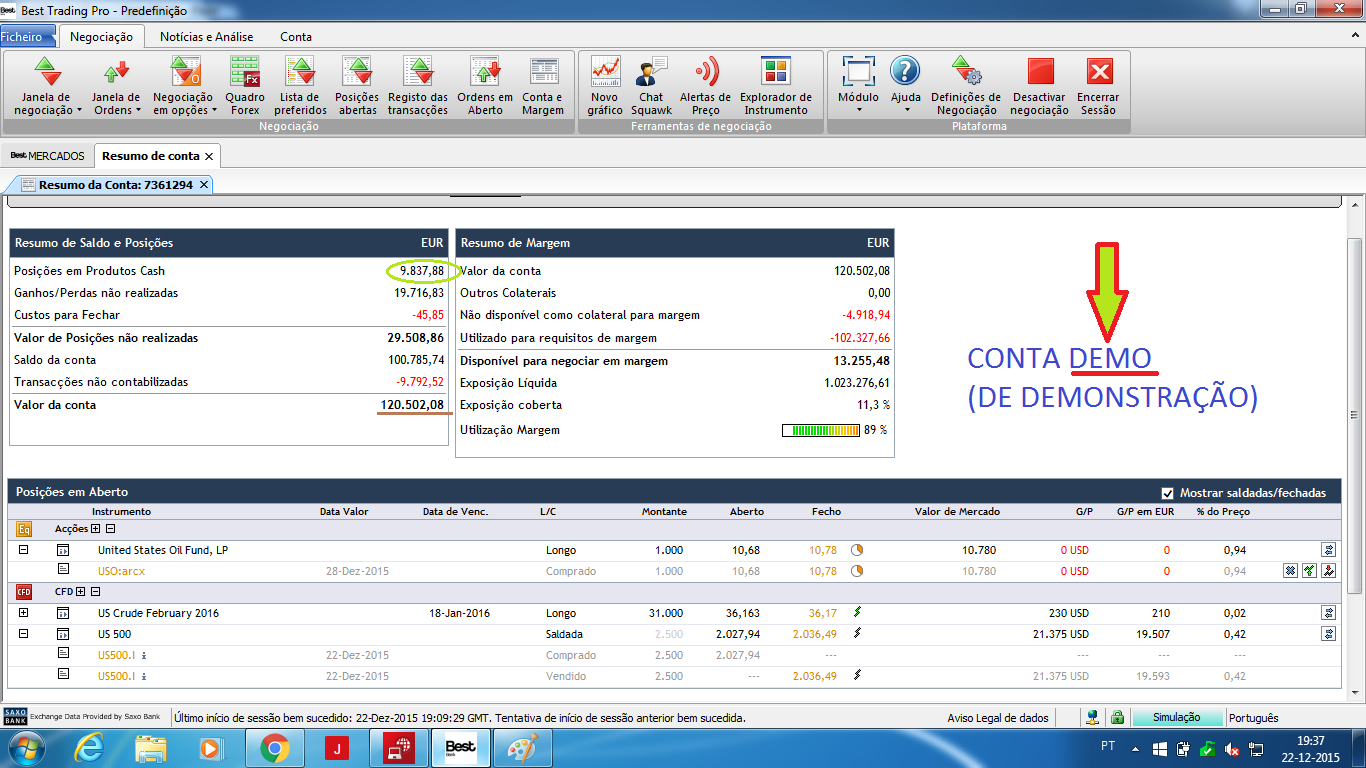Viewport: 1366px width, 768px height.
Task: Open the Janela de Ordens ribbon button
Action: [117, 86]
